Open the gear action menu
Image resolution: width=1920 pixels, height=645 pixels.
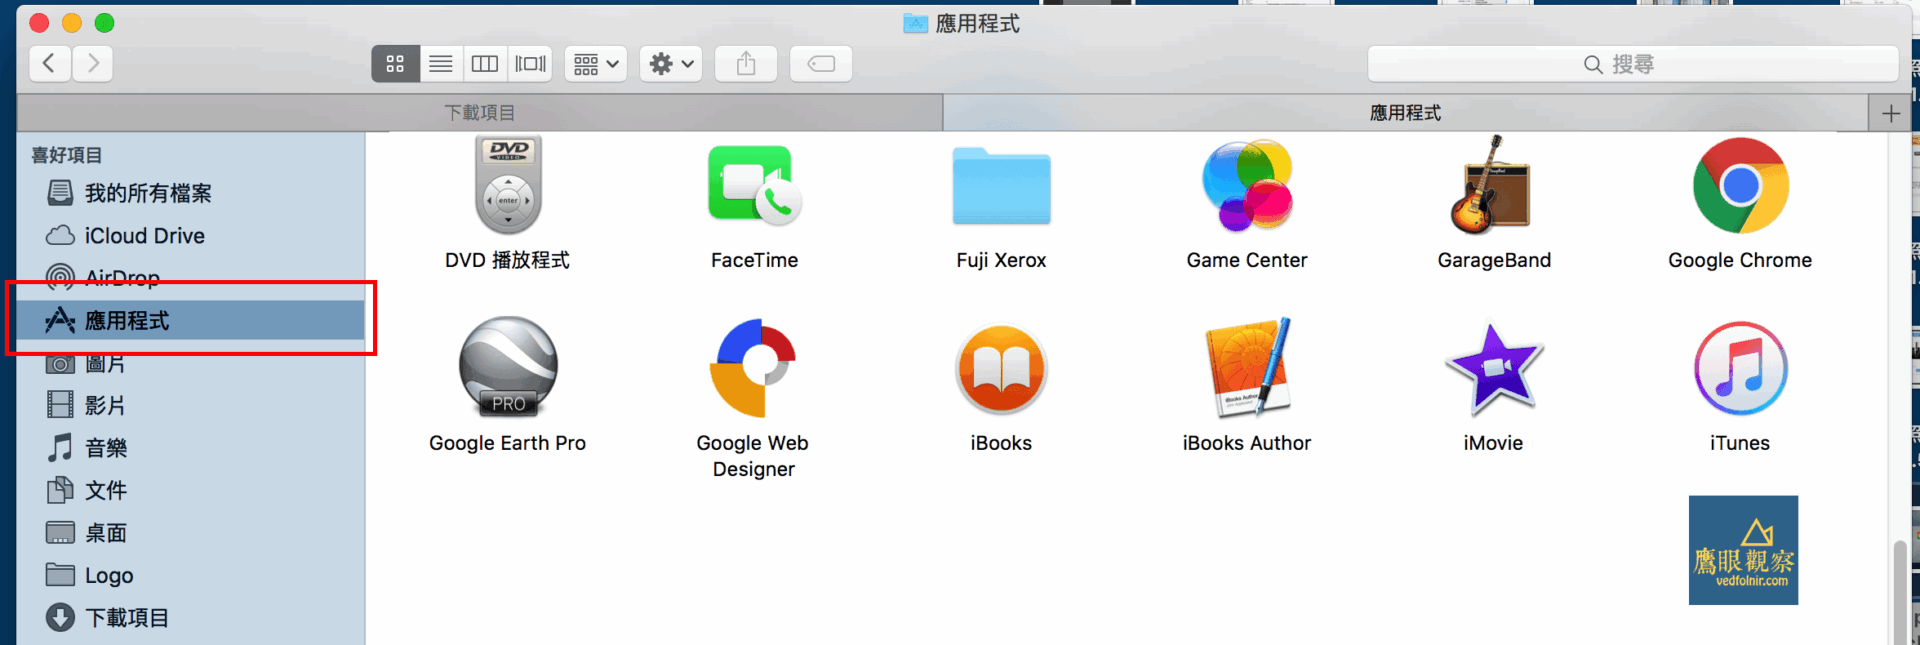click(x=671, y=64)
